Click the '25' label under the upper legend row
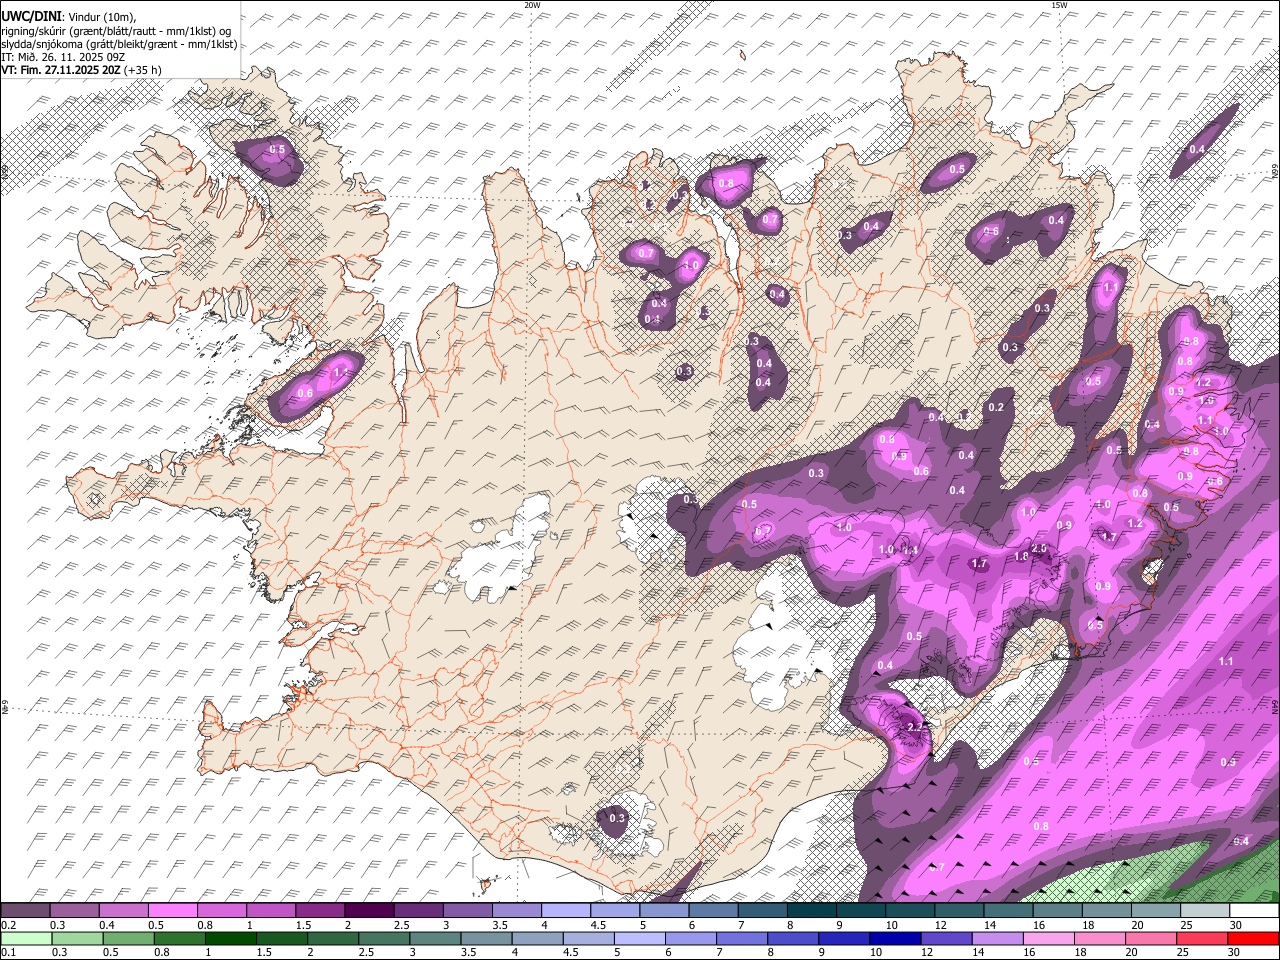Viewport: 1280px width, 960px height. tap(1185, 925)
